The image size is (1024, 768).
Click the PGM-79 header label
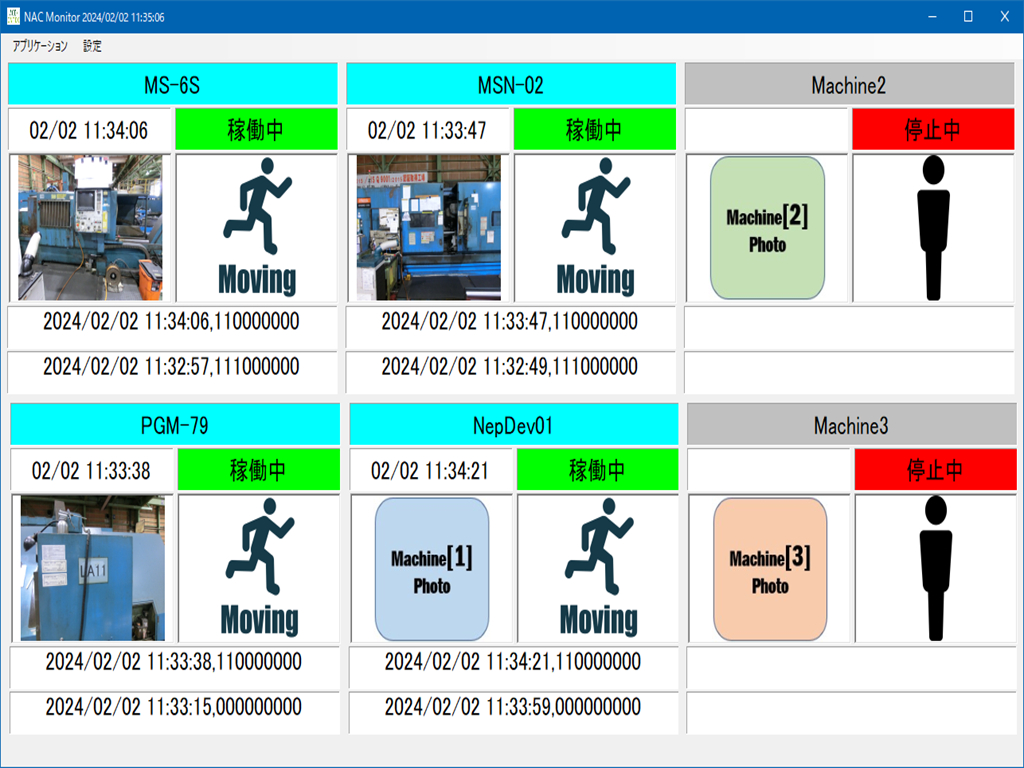[x=175, y=425]
